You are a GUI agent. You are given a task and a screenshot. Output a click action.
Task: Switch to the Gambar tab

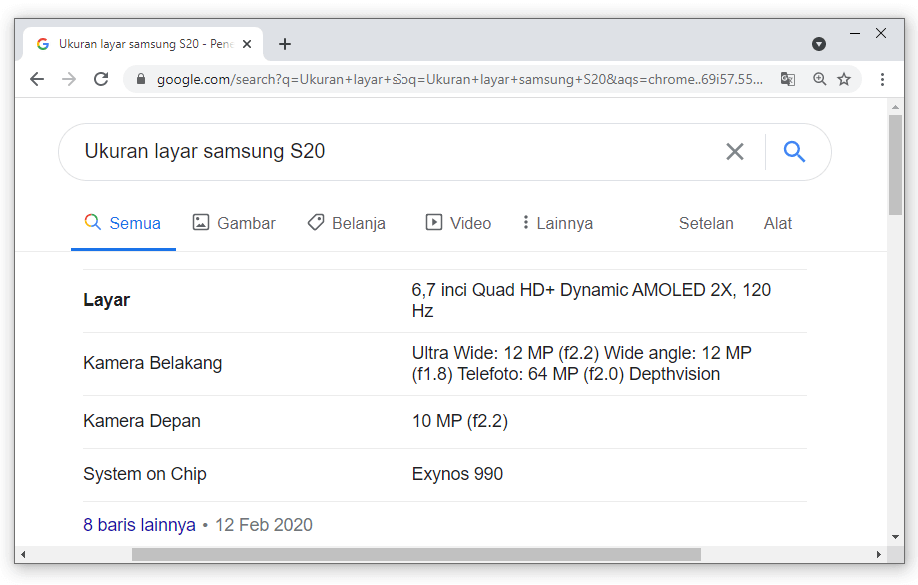coord(234,223)
